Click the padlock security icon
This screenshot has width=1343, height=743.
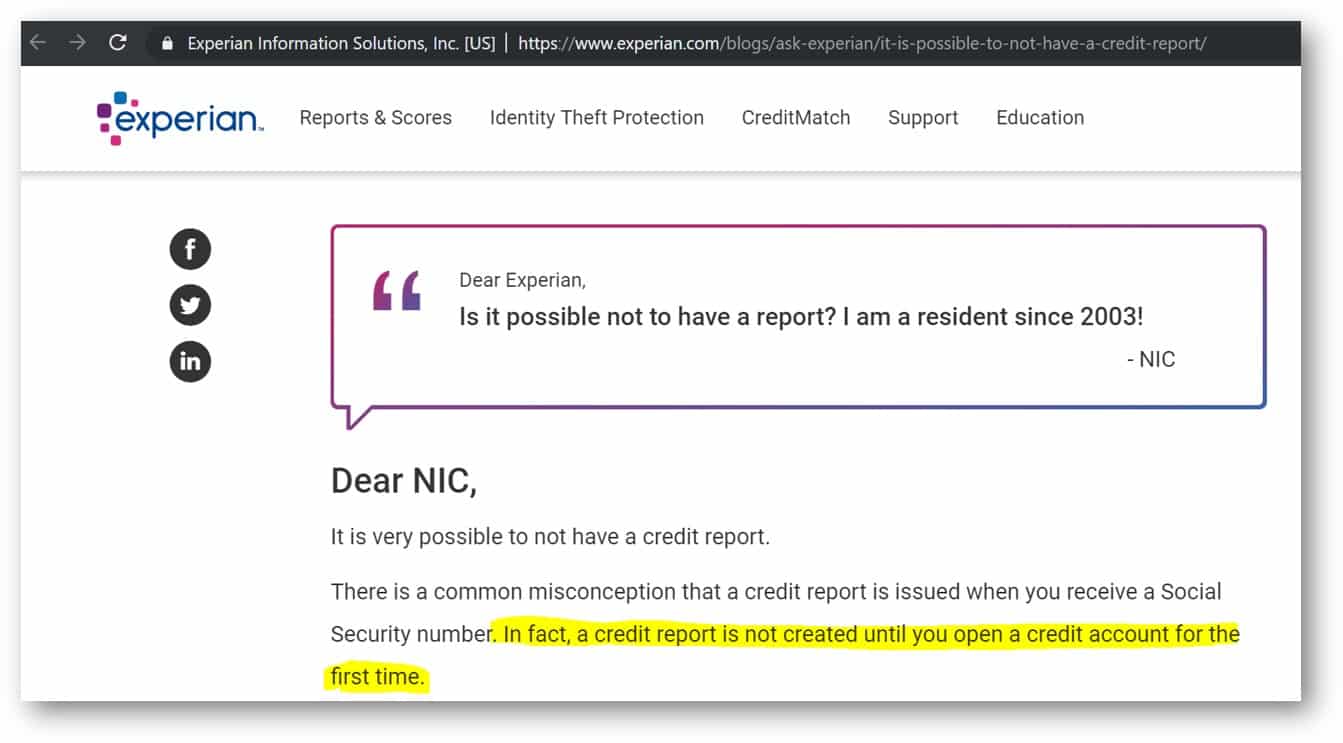click(x=167, y=44)
